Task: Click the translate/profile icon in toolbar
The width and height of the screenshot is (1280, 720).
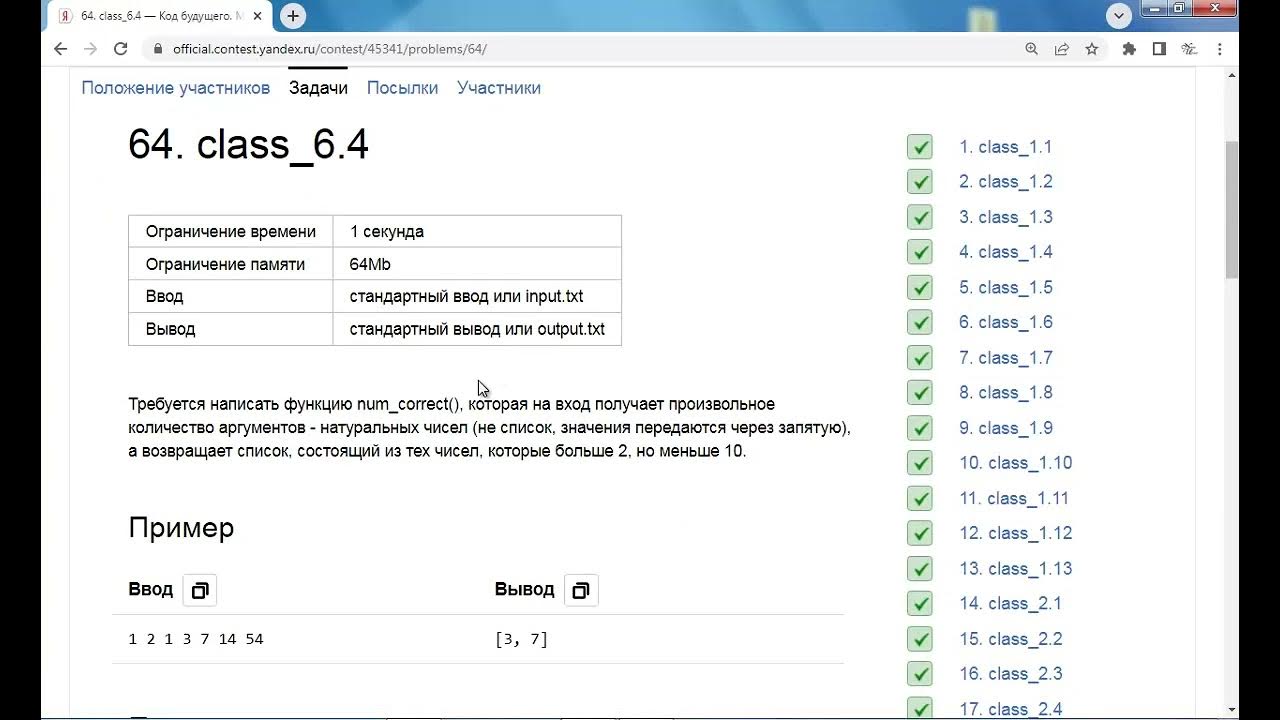Action: (x=1189, y=48)
